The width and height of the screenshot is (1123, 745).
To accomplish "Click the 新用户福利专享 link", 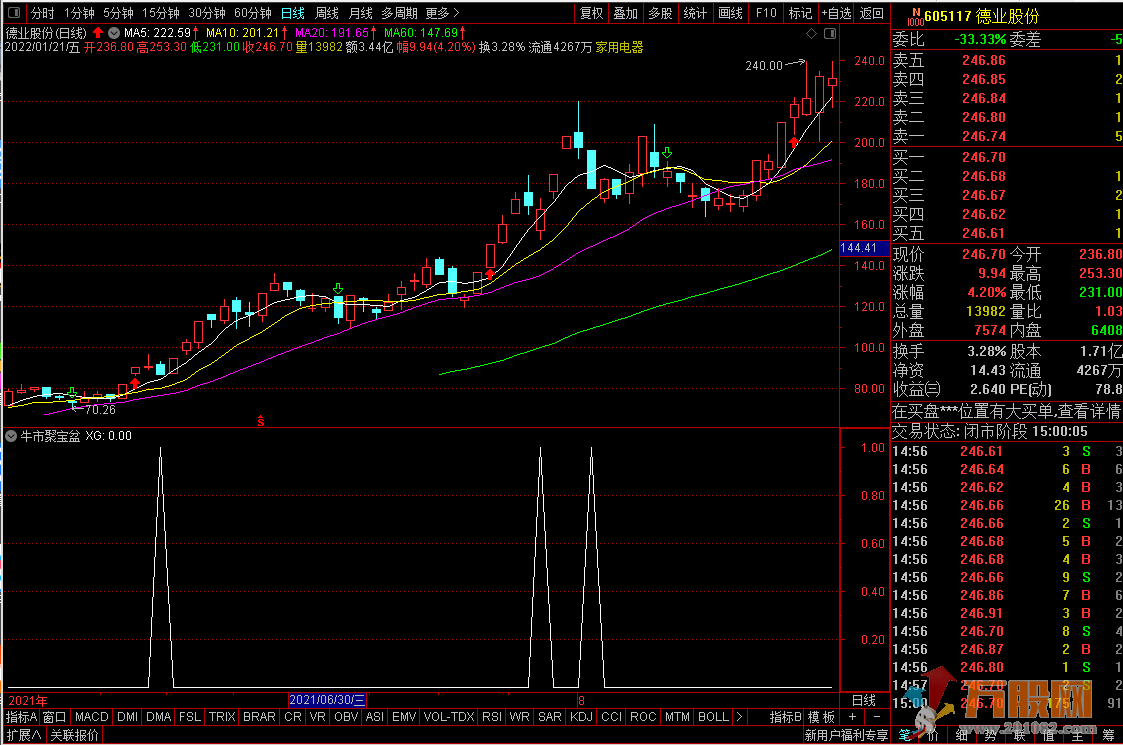I will pos(847,735).
